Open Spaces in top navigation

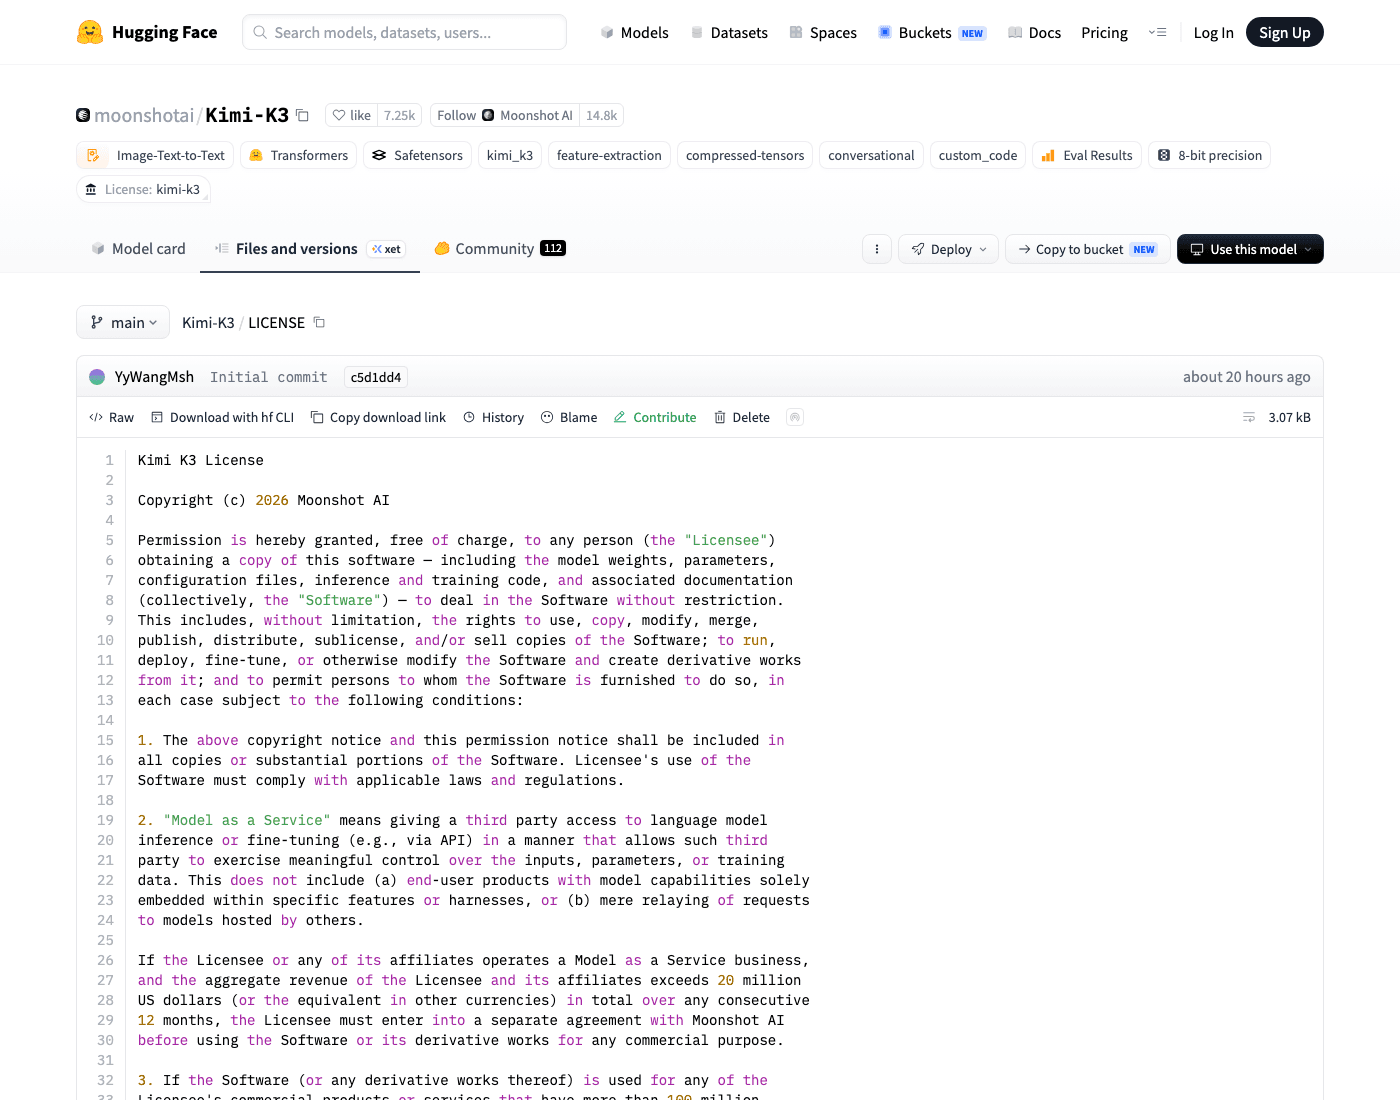pos(823,32)
